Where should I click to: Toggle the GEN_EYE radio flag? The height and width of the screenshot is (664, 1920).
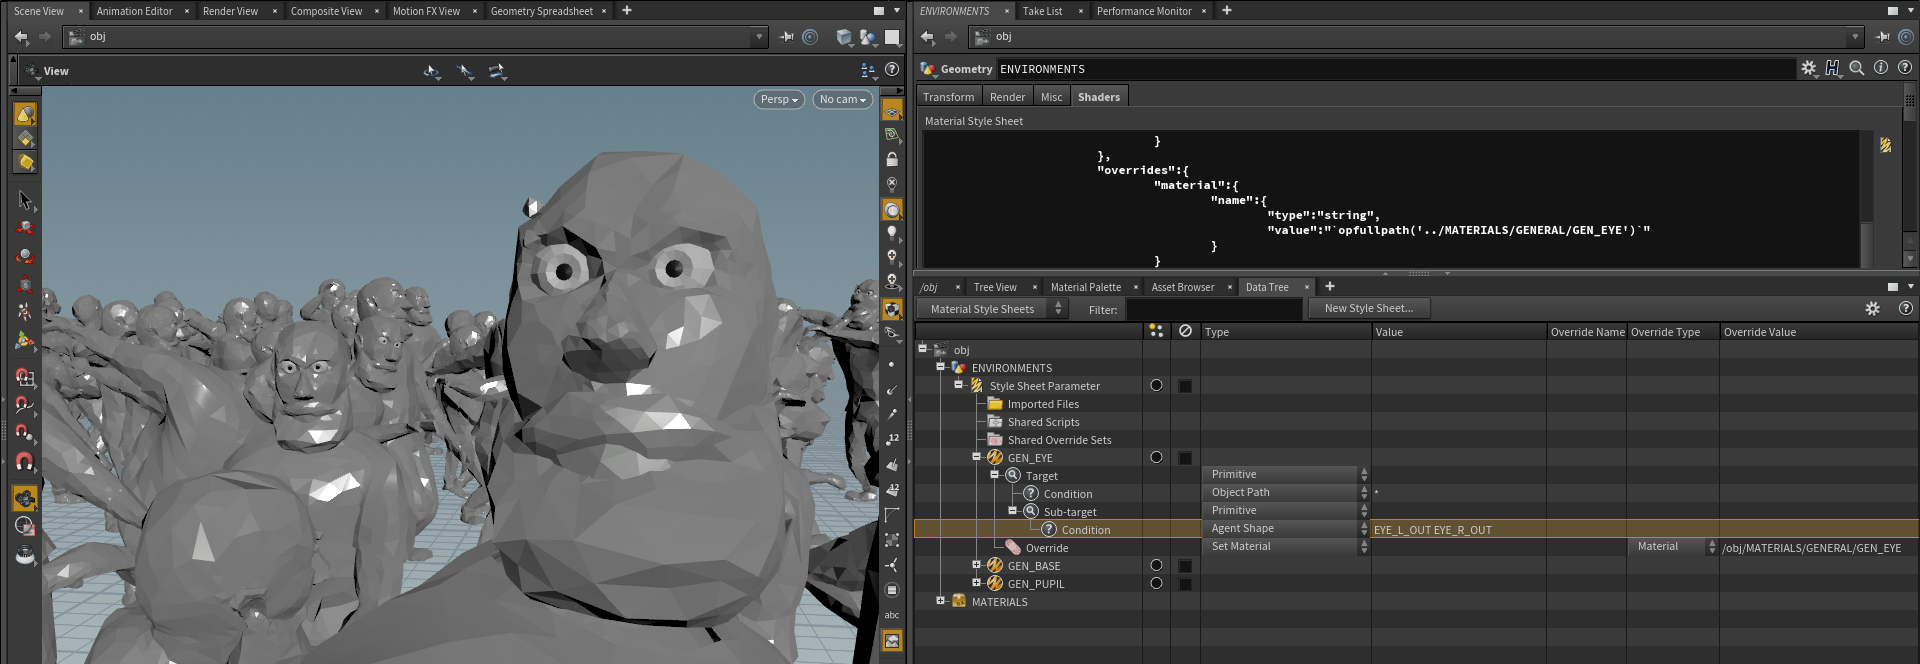(x=1156, y=457)
